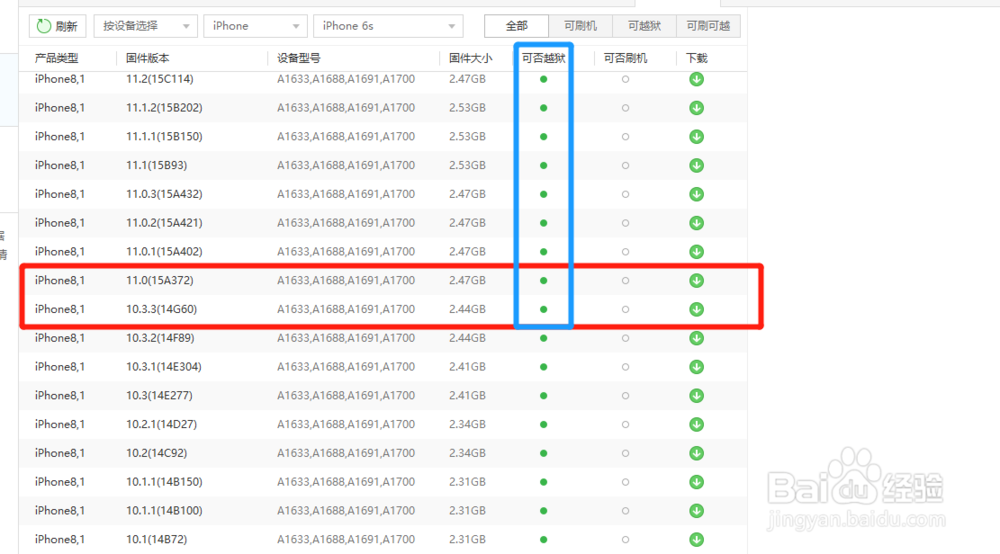Click iPhone8,1 in the 10.2(14C92) row
The image size is (1000, 554).
tap(59, 453)
